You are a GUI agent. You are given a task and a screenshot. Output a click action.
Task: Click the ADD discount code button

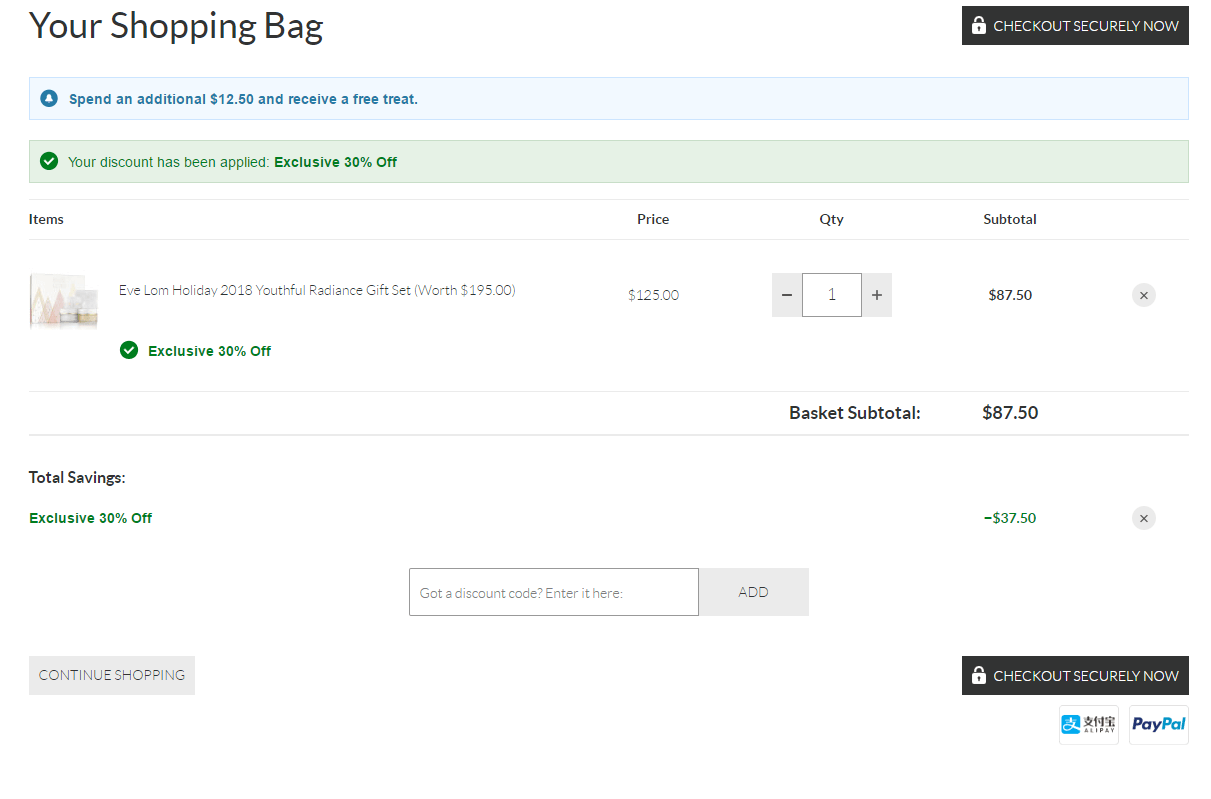tap(754, 592)
